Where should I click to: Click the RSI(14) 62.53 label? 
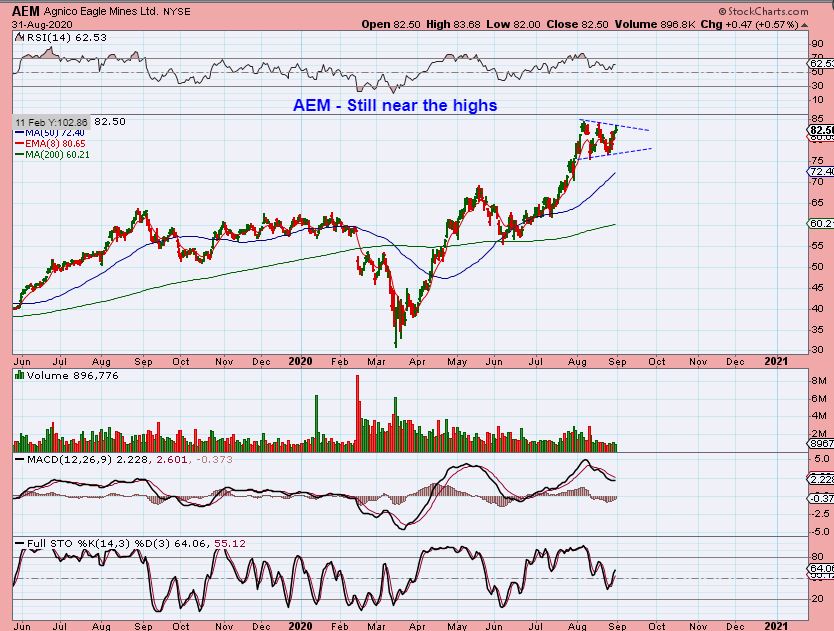(x=66, y=37)
